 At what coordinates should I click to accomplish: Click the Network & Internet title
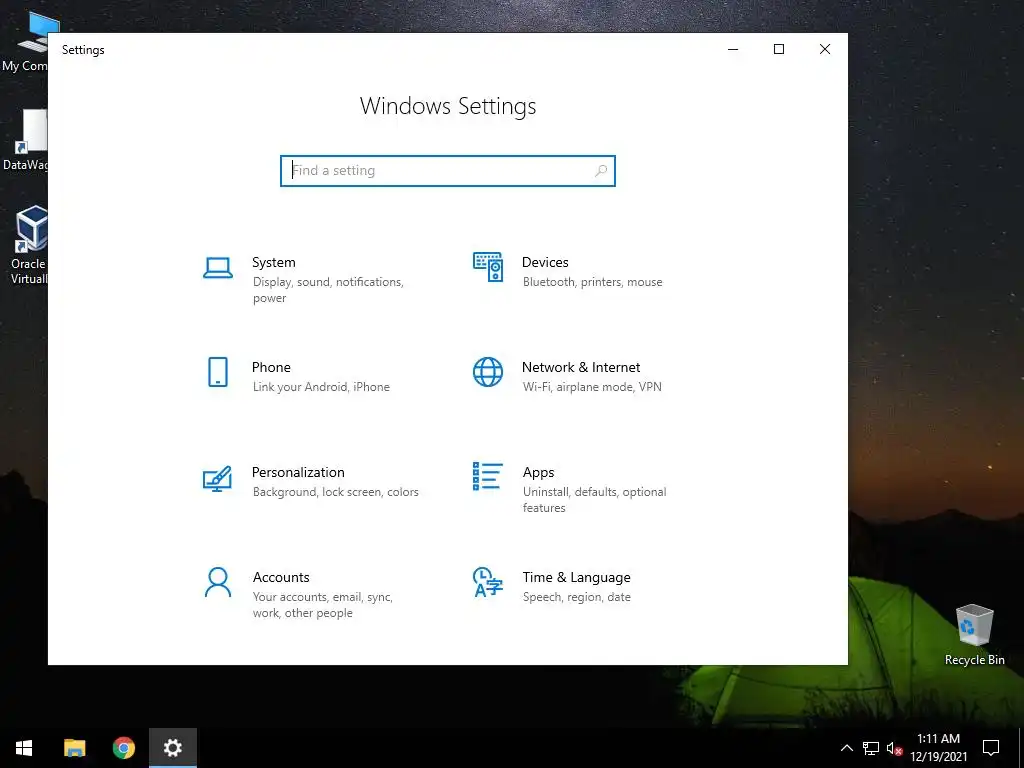[x=581, y=368]
